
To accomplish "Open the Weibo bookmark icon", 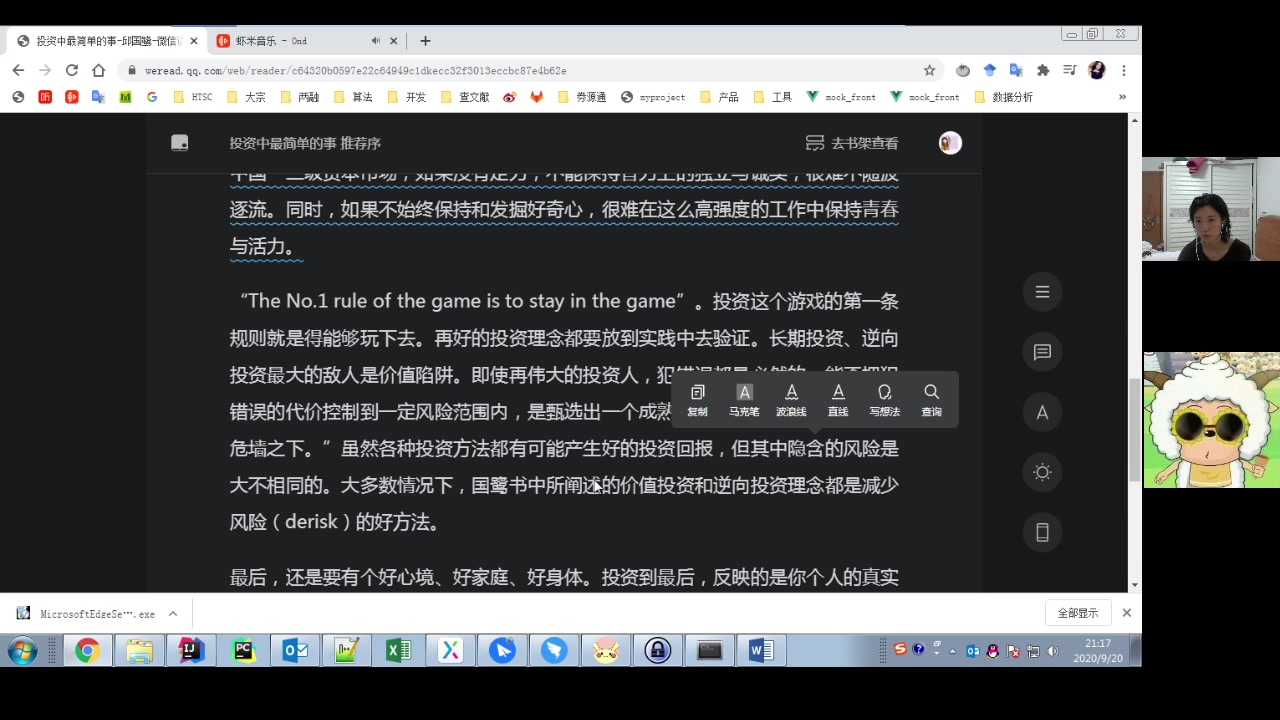I will pyautogui.click(x=510, y=97).
